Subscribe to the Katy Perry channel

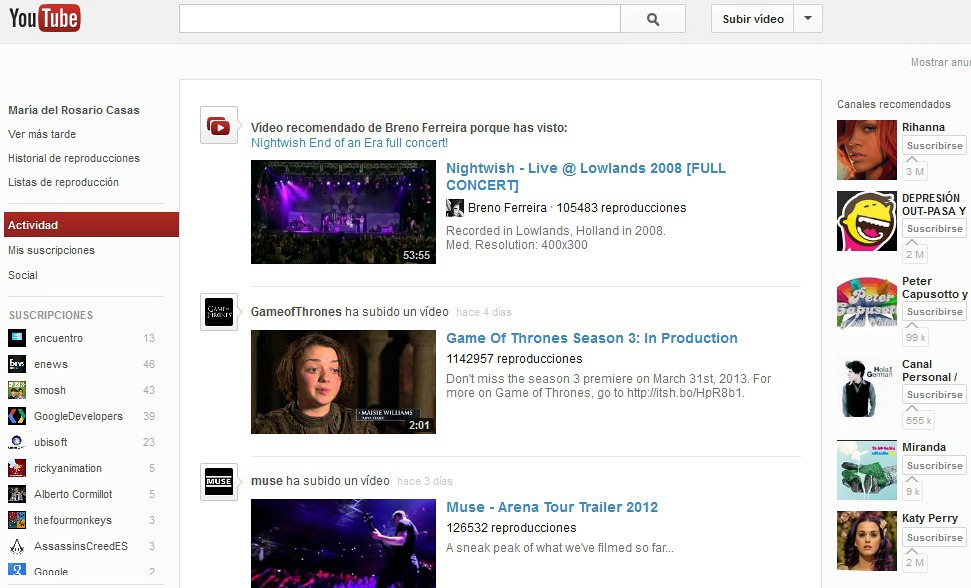[x=934, y=538]
